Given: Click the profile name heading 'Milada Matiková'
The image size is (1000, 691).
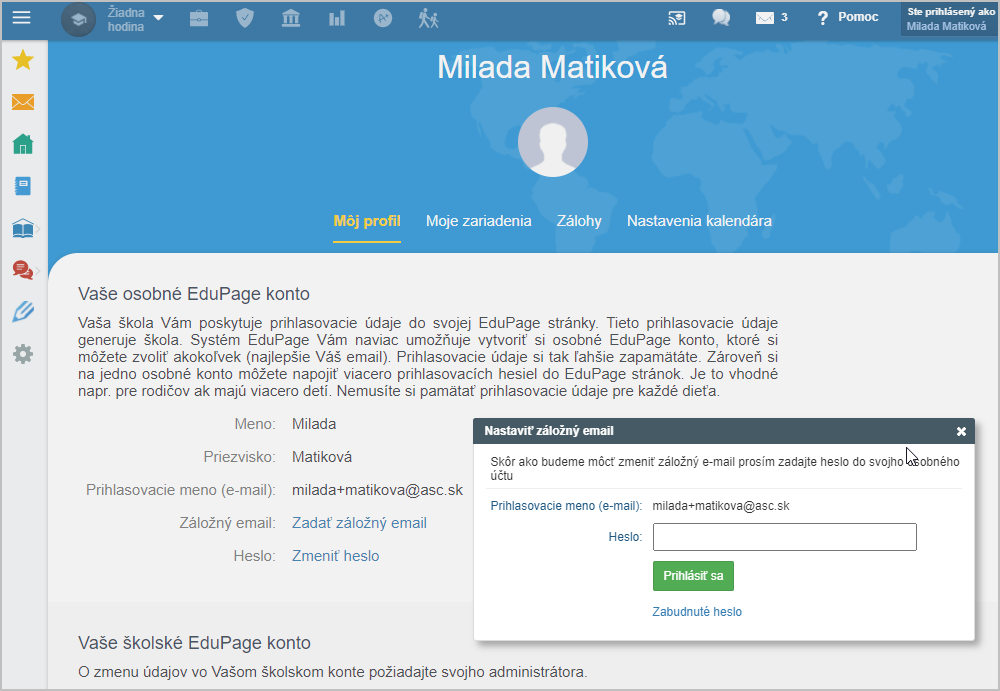Looking at the screenshot, I should click(x=552, y=68).
